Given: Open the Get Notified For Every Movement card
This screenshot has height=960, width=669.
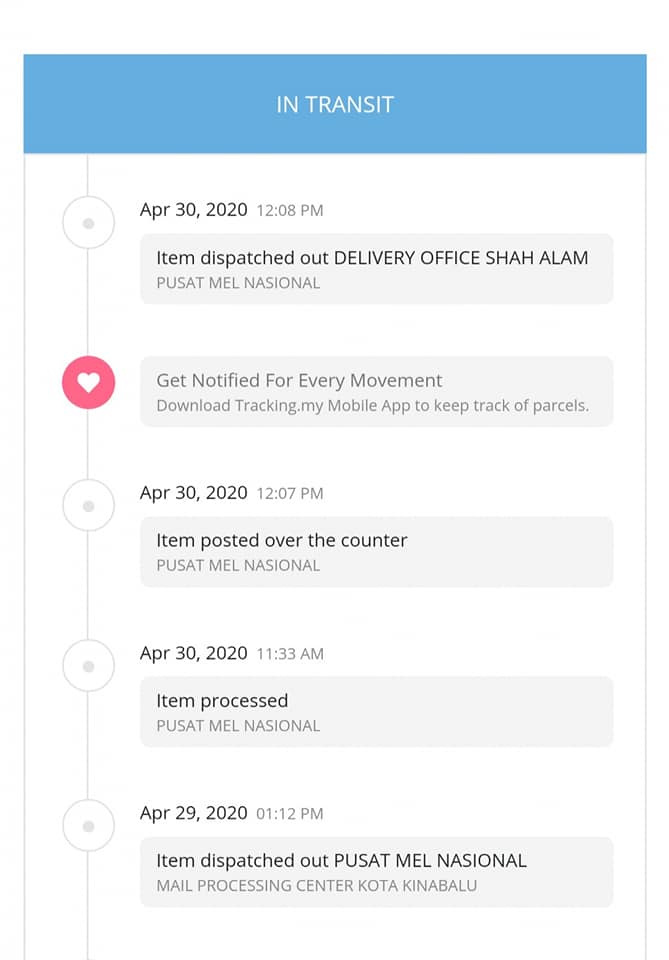Looking at the screenshot, I should click(376, 391).
